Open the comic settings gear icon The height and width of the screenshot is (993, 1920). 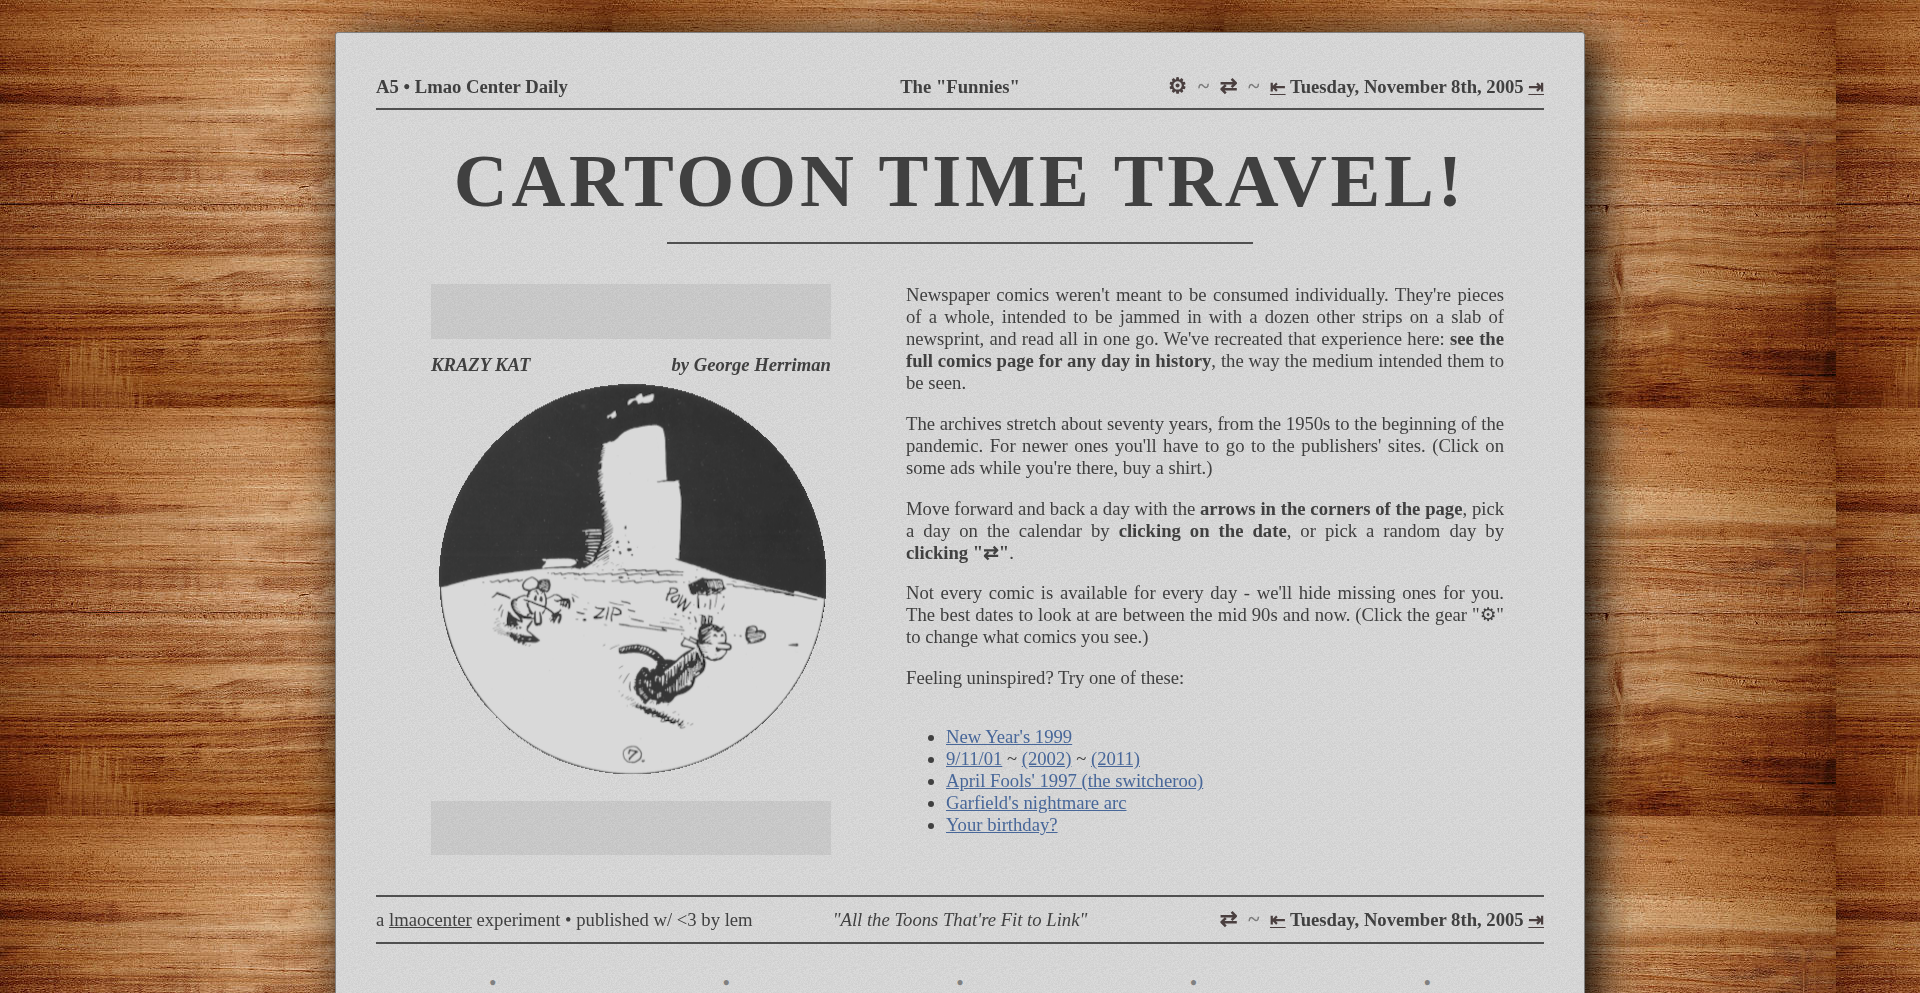pos(1177,86)
